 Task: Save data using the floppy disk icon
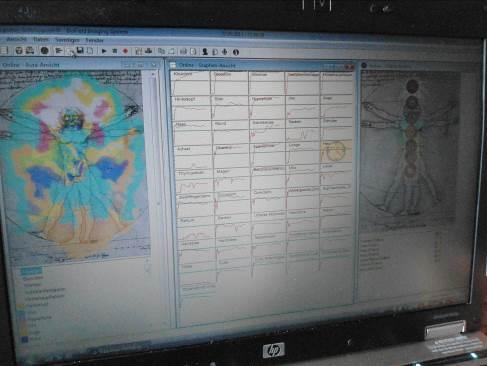[x=80, y=50]
